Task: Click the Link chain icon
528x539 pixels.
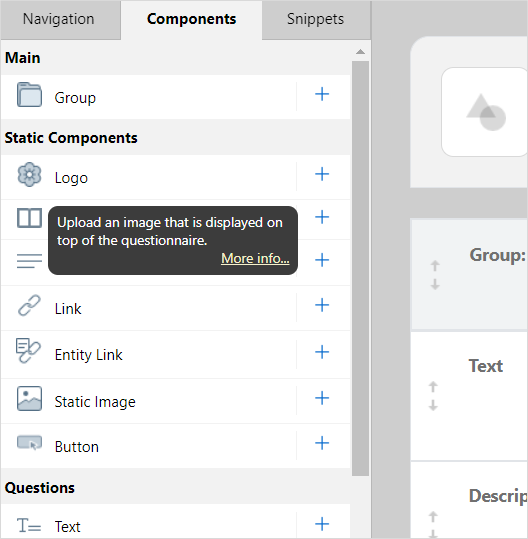Action: [x=29, y=305]
